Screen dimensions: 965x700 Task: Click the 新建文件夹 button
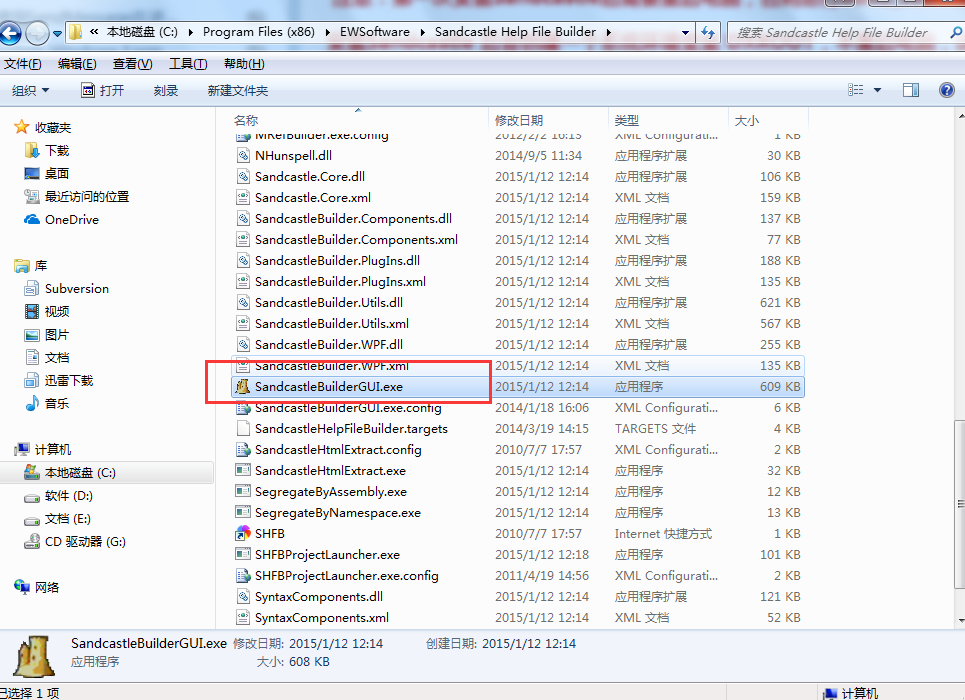tap(238, 91)
